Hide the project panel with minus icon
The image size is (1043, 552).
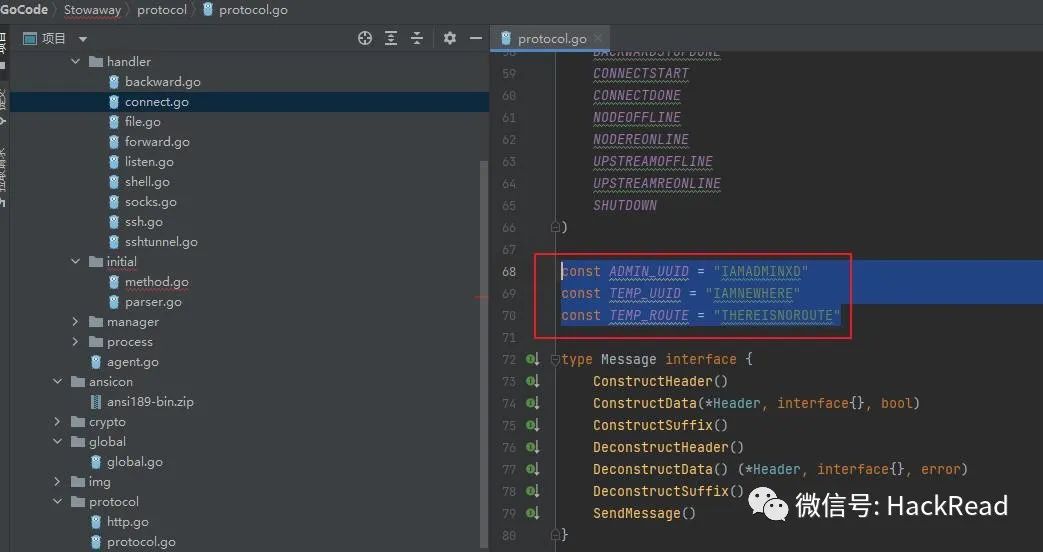click(x=476, y=38)
